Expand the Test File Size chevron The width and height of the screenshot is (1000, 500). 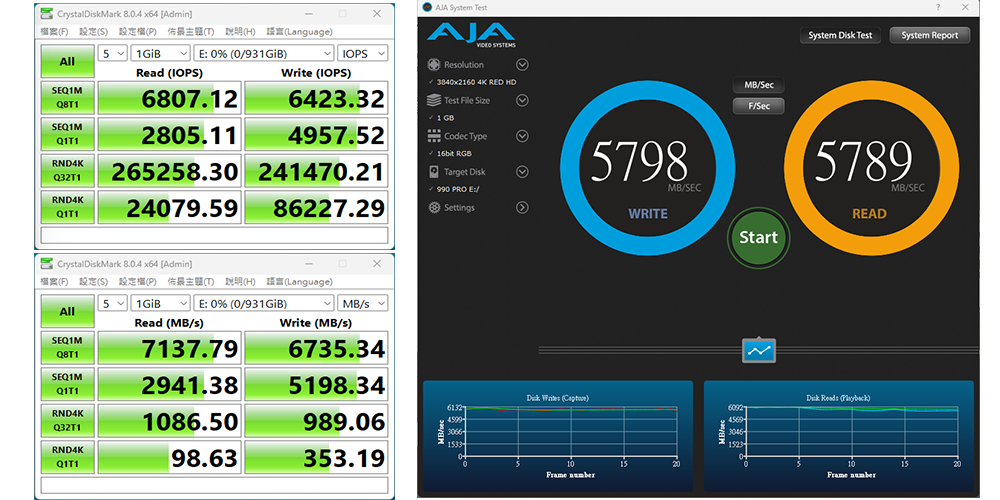(x=522, y=100)
